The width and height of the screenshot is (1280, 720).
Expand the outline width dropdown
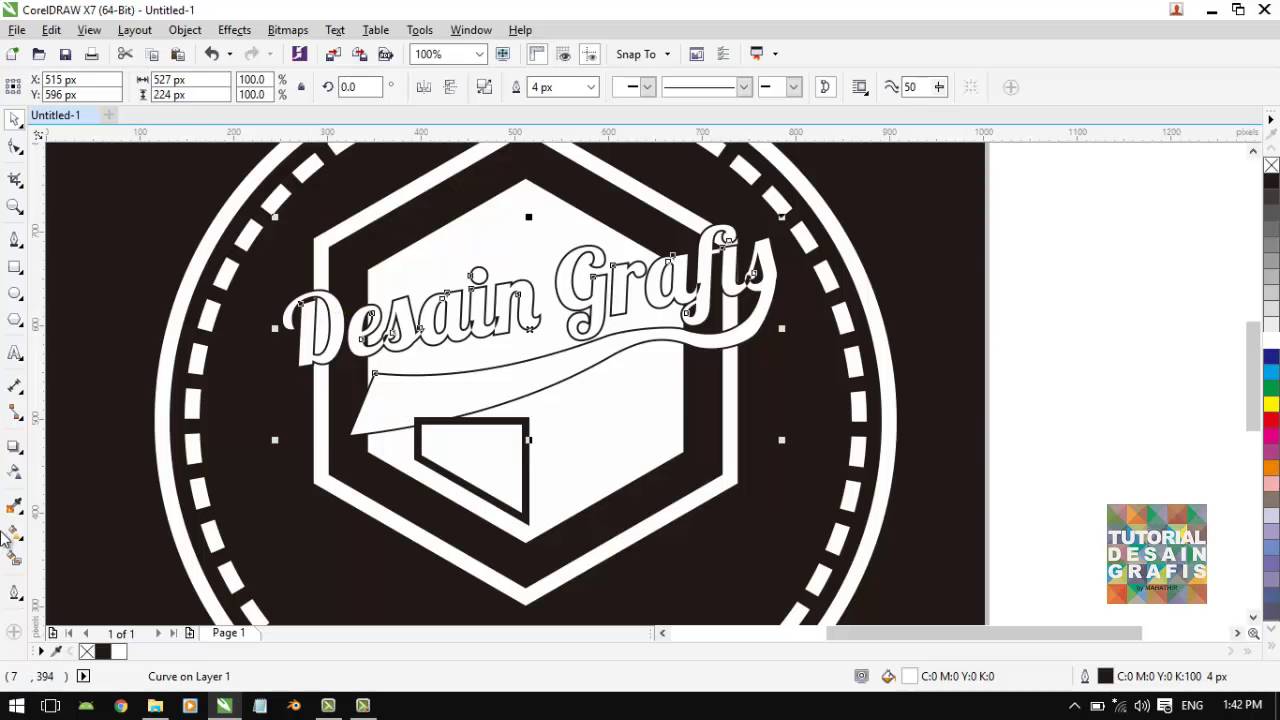591,87
